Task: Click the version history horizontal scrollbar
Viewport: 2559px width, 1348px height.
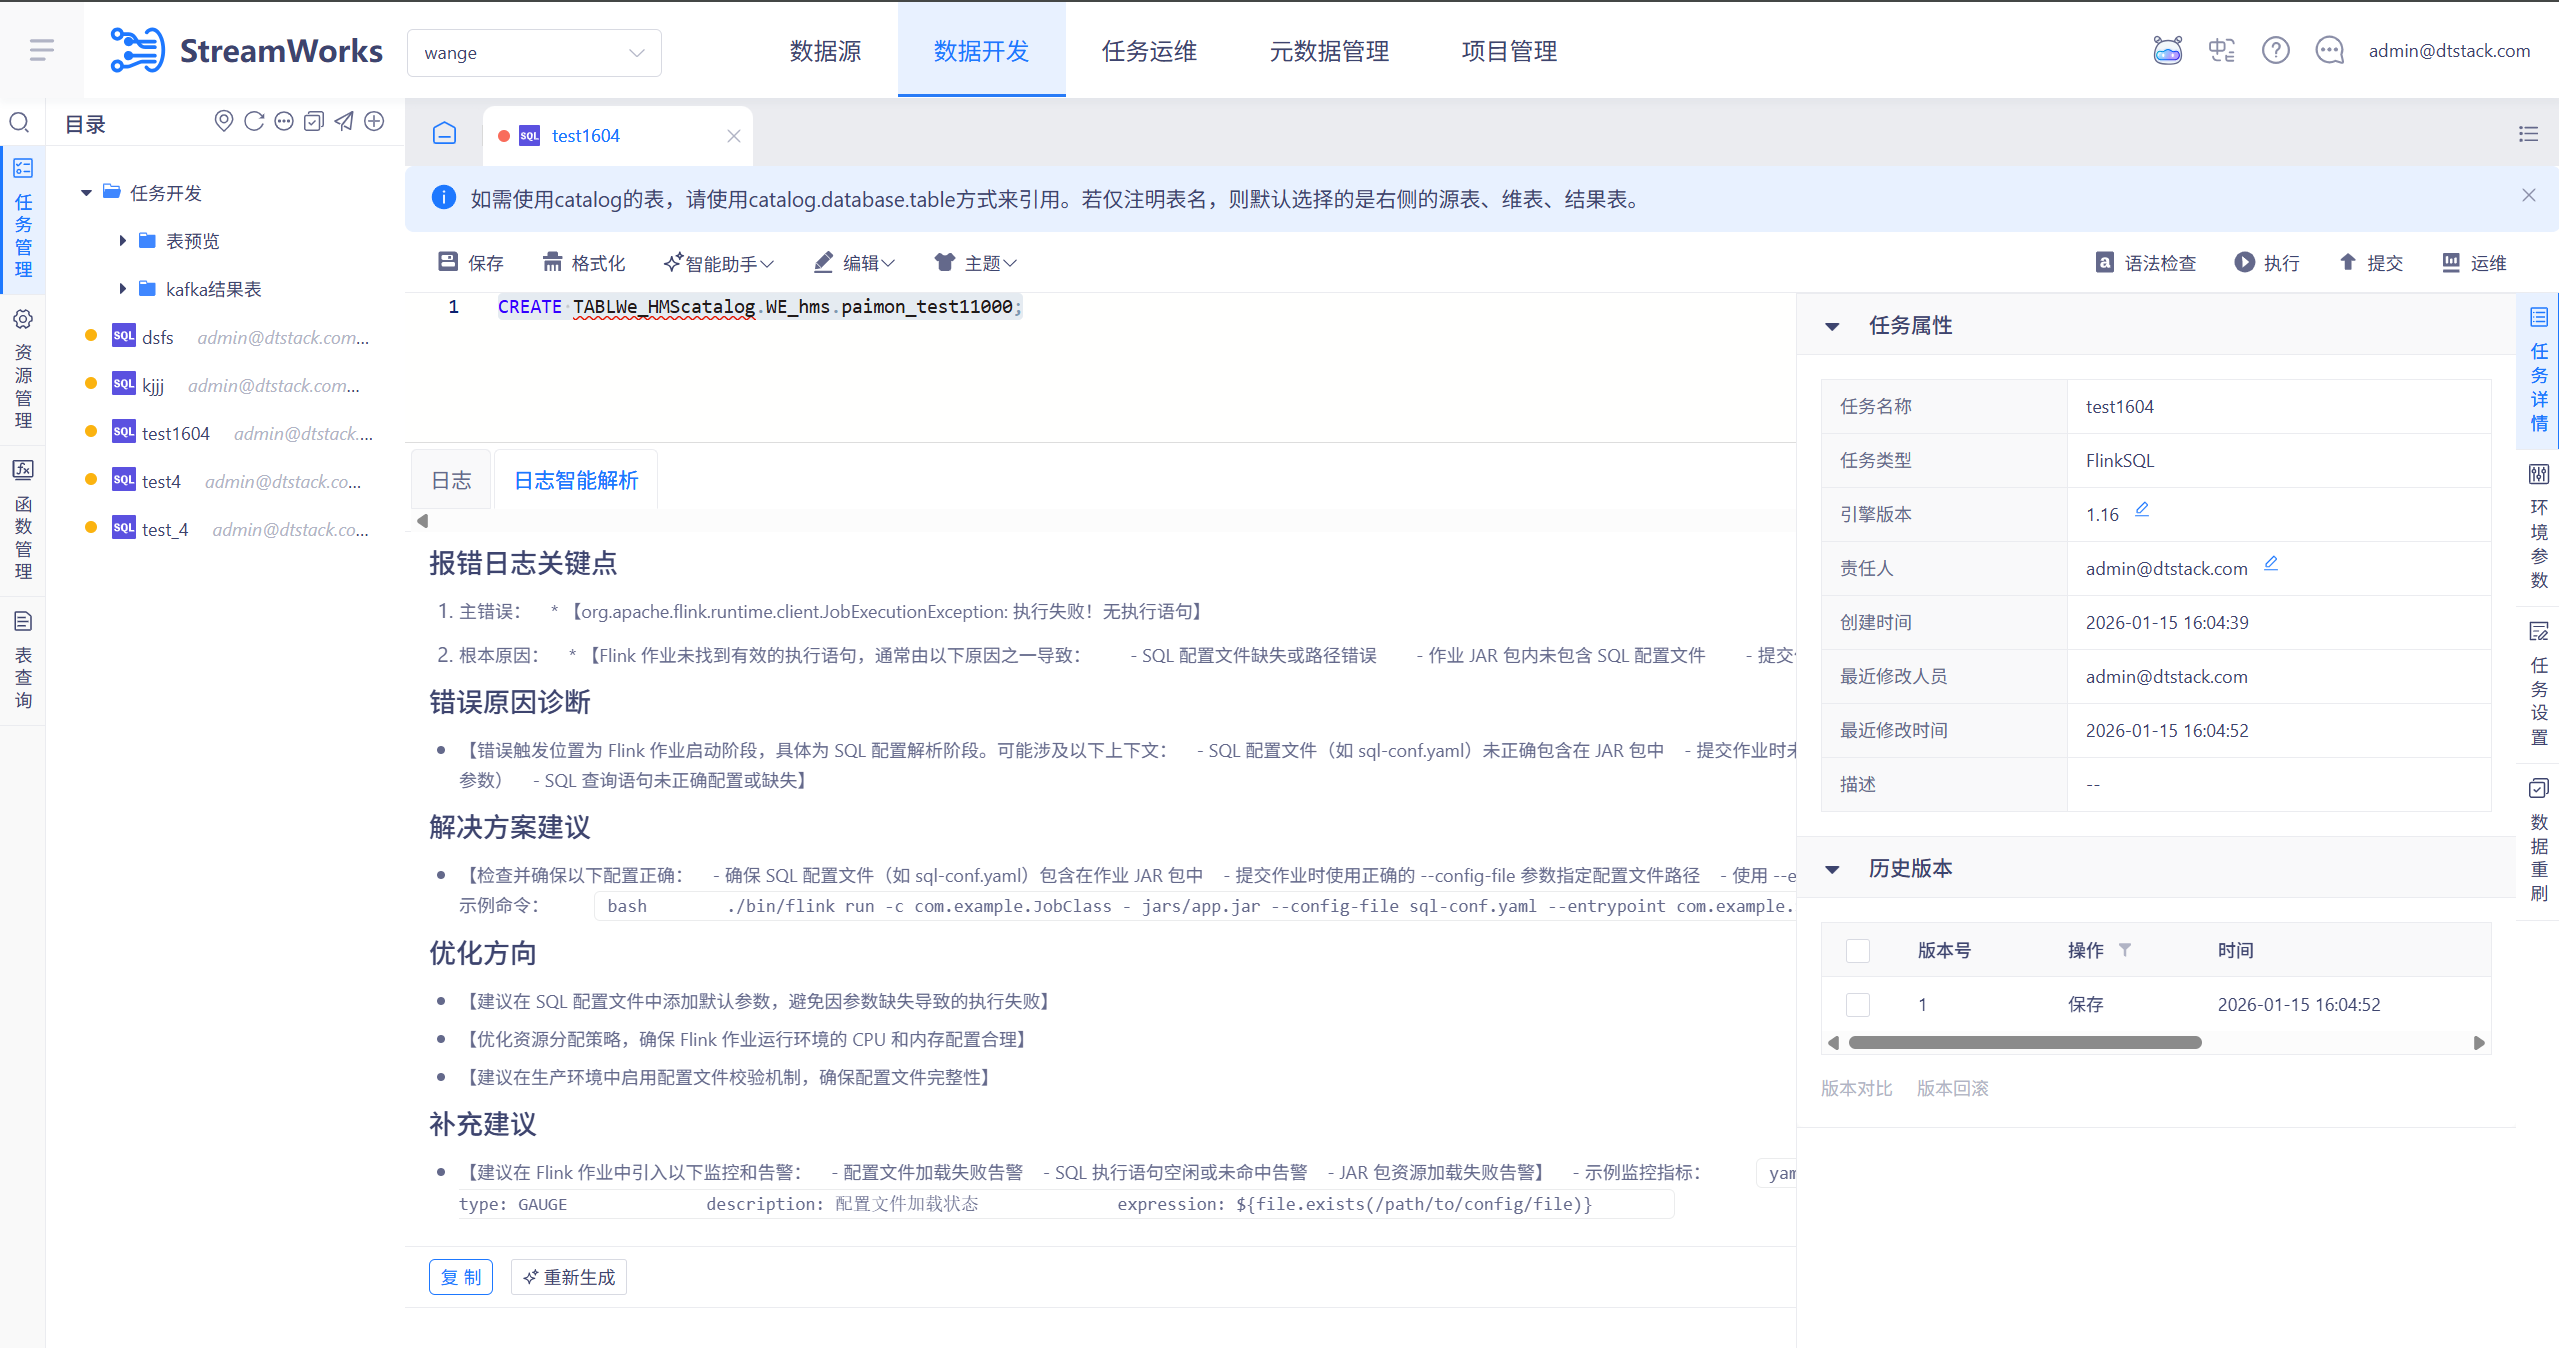Action: [2025, 1043]
